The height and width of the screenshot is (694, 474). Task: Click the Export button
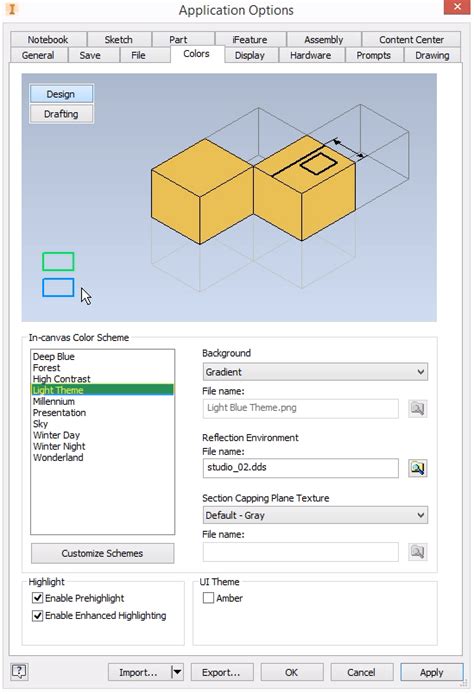pos(222,672)
